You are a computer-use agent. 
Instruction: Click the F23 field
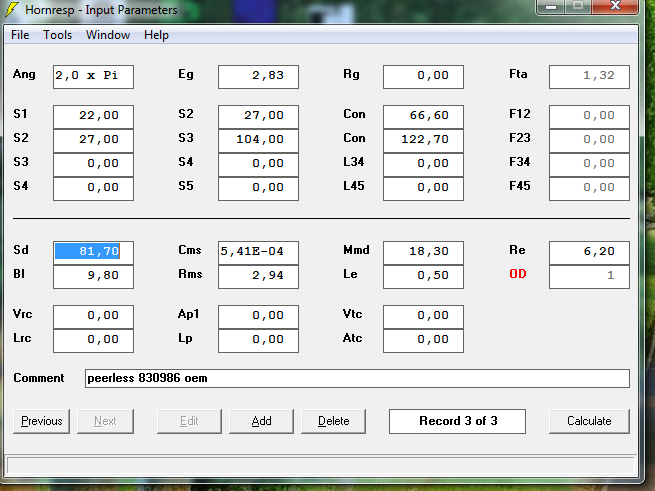click(589, 140)
